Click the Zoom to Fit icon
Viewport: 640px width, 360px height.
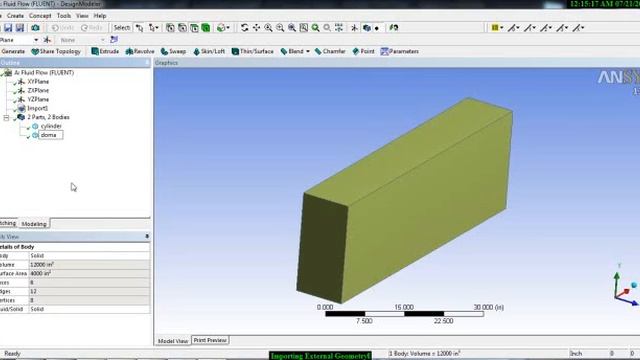pos(292,28)
